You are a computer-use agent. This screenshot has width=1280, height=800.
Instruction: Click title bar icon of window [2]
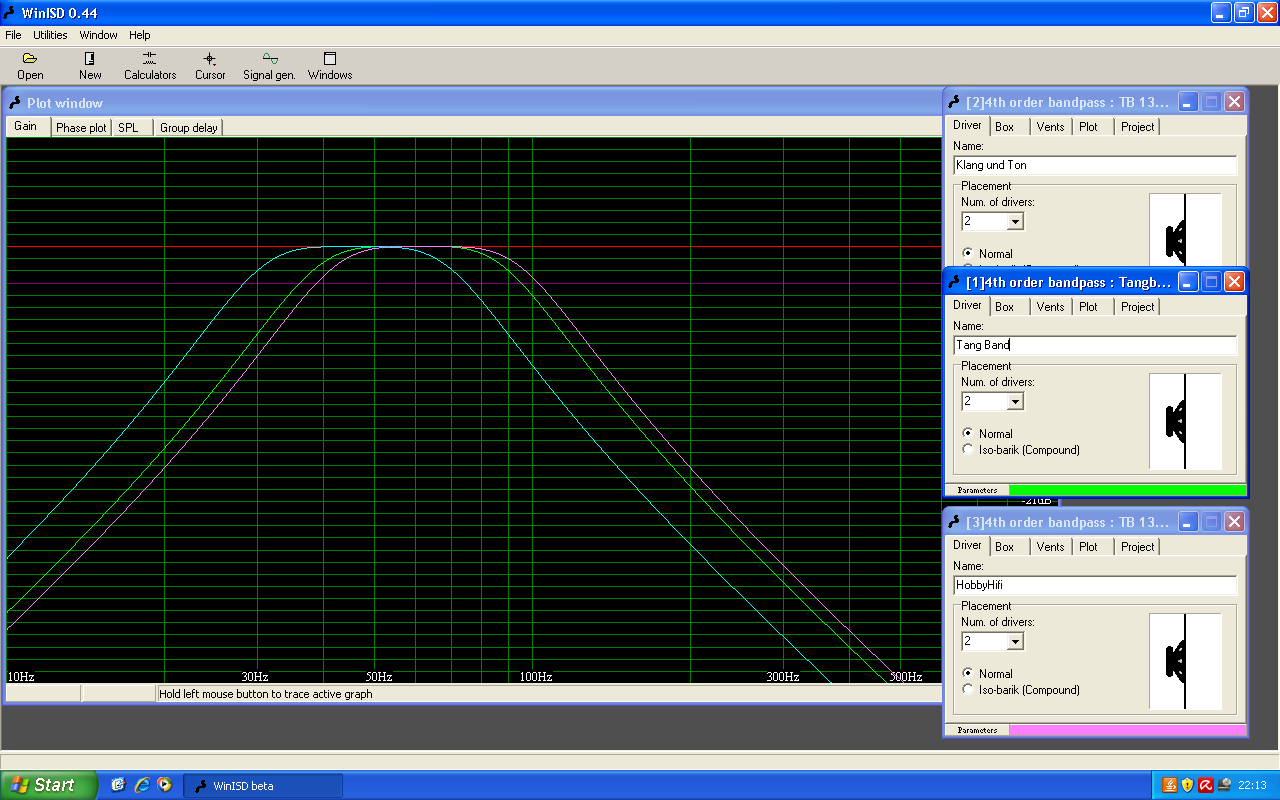955,102
